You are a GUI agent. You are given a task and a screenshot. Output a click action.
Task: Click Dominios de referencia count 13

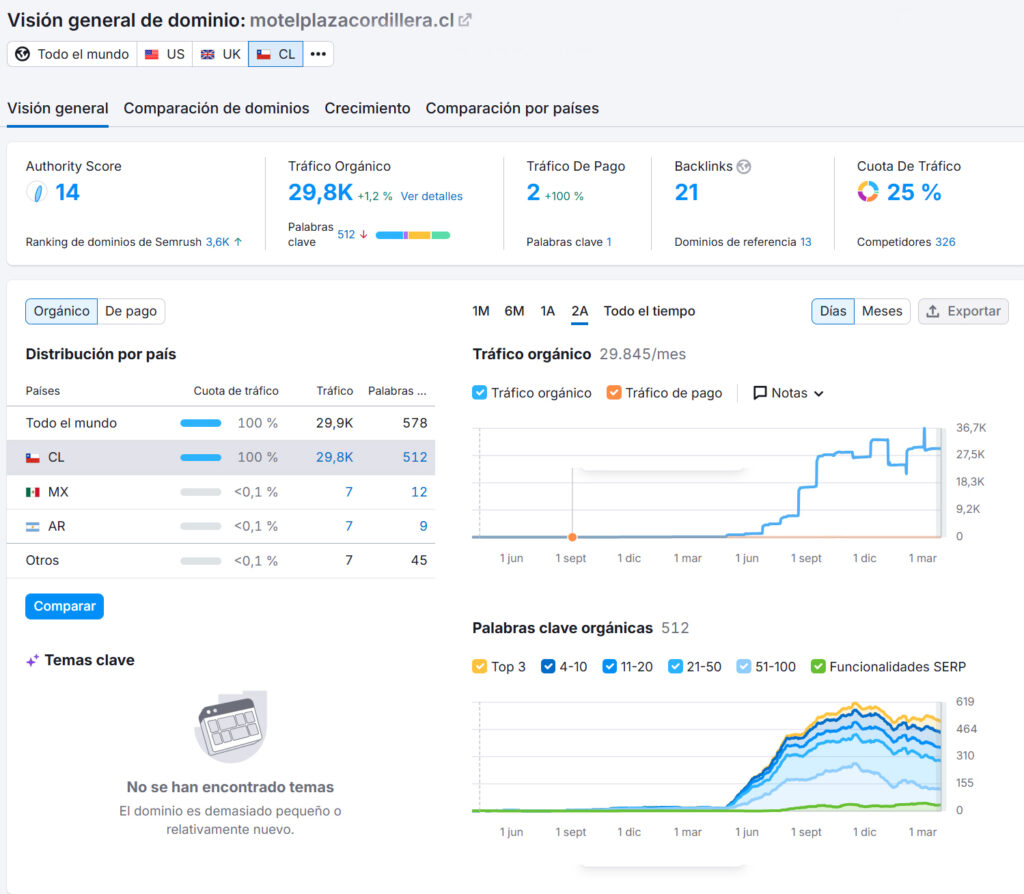click(x=806, y=242)
